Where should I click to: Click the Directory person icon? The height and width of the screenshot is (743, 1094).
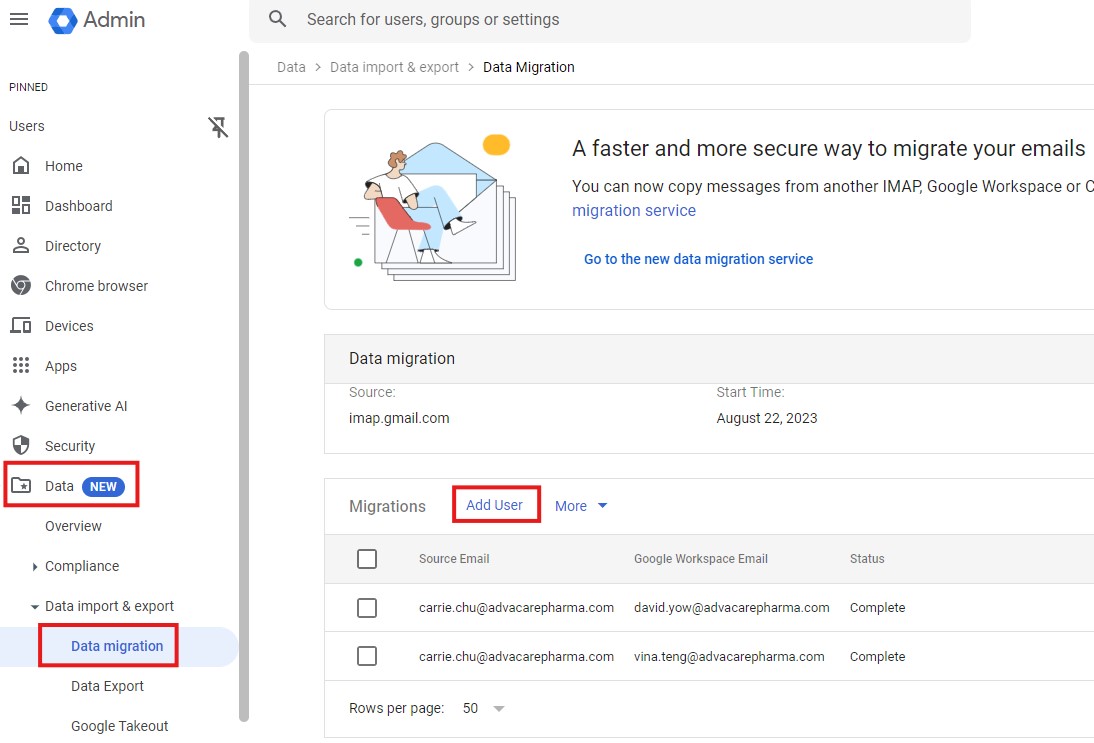[x=21, y=246]
